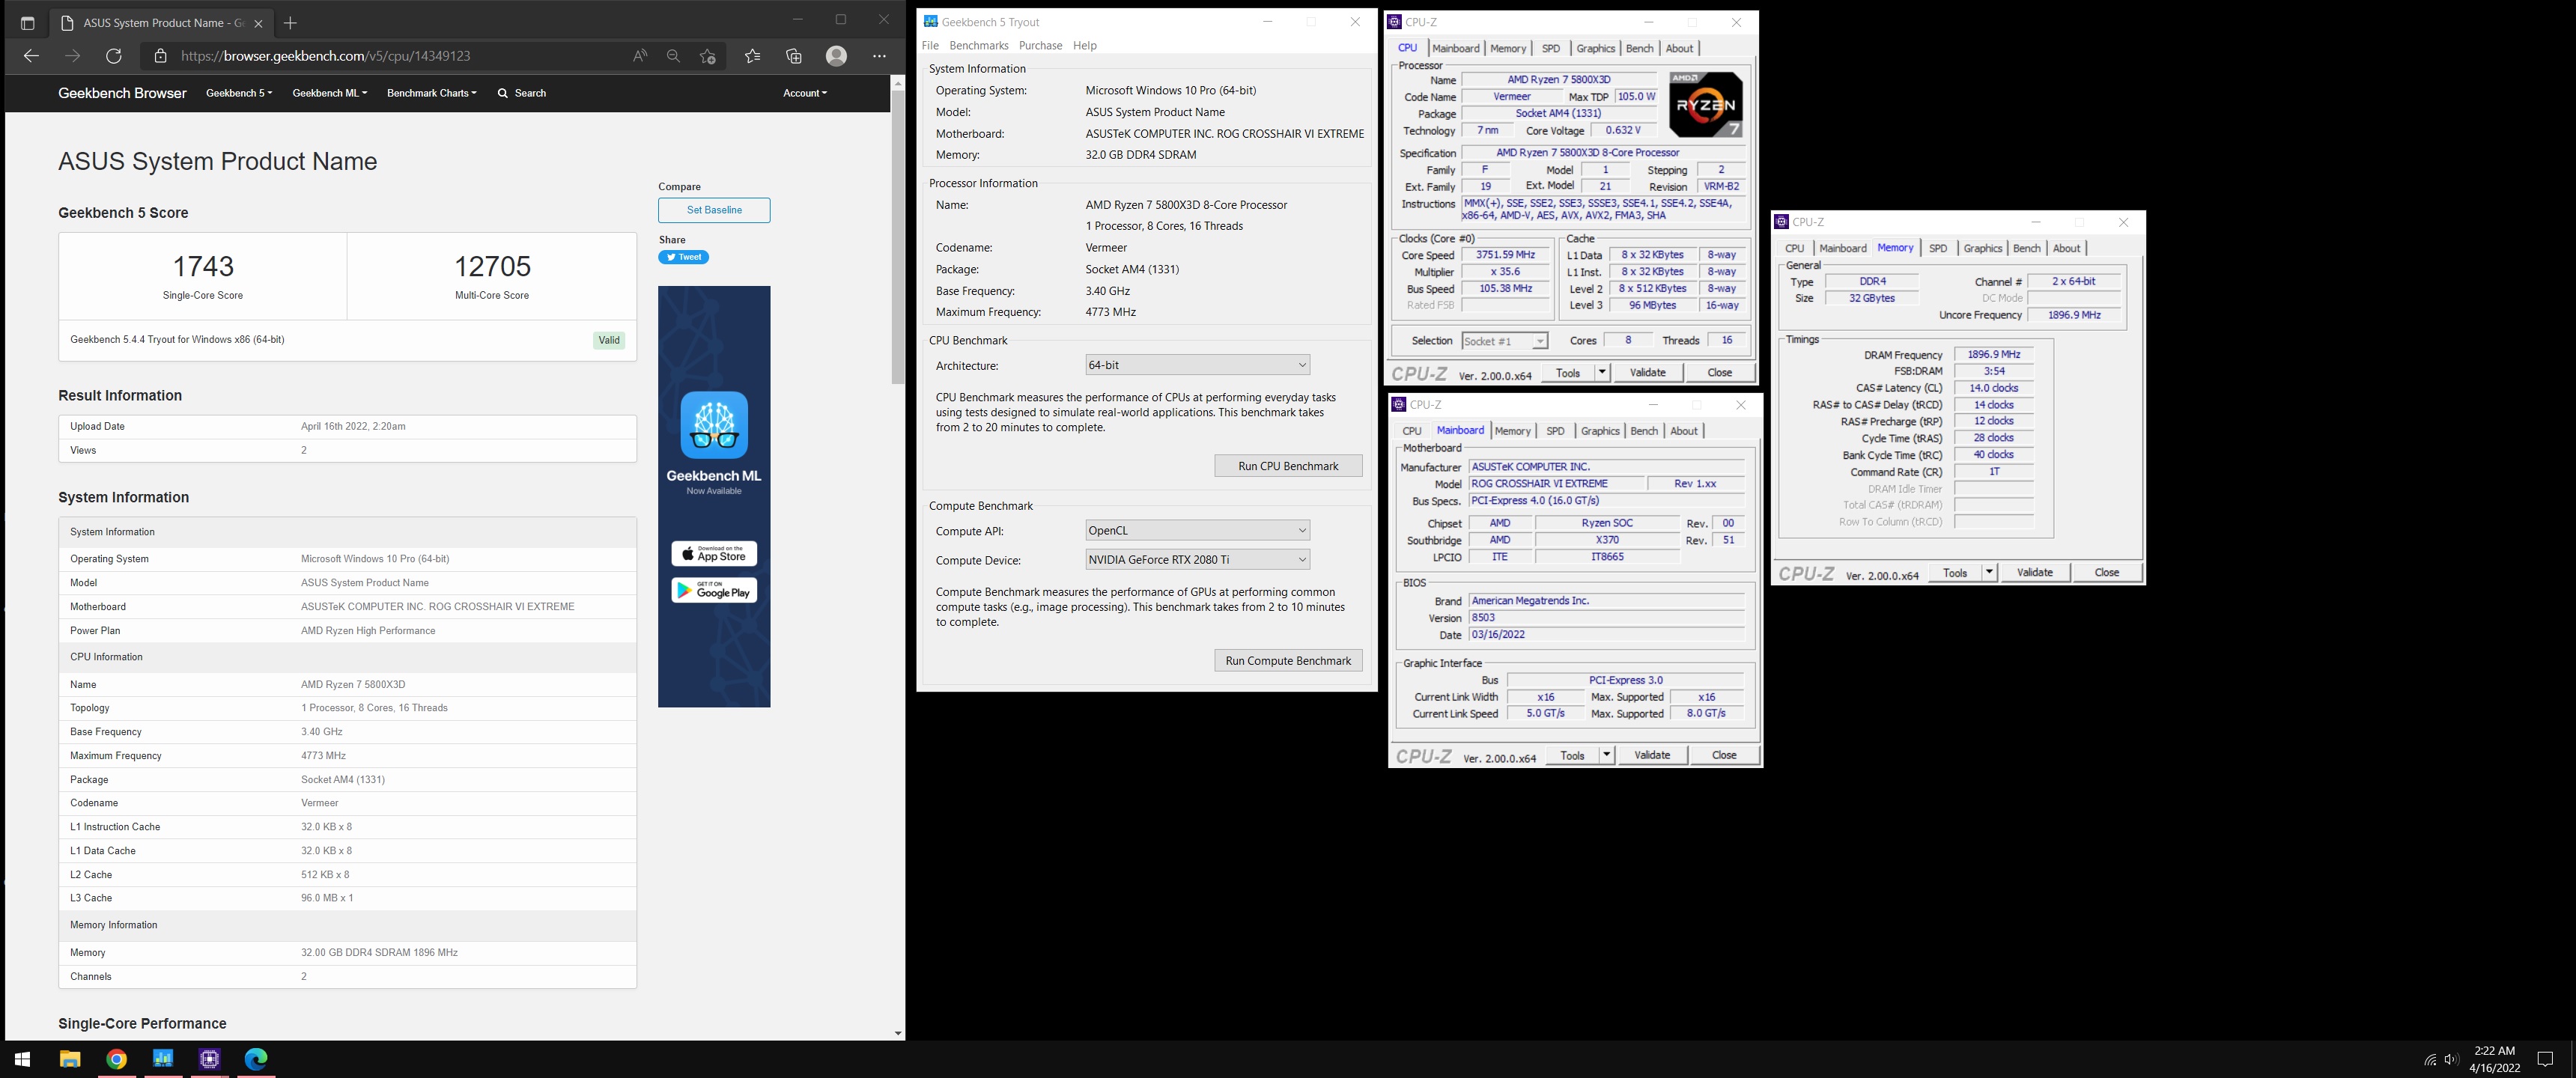Click the Edge address bar URL
Viewport: 2576px width, 1078px height.
coord(326,56)
